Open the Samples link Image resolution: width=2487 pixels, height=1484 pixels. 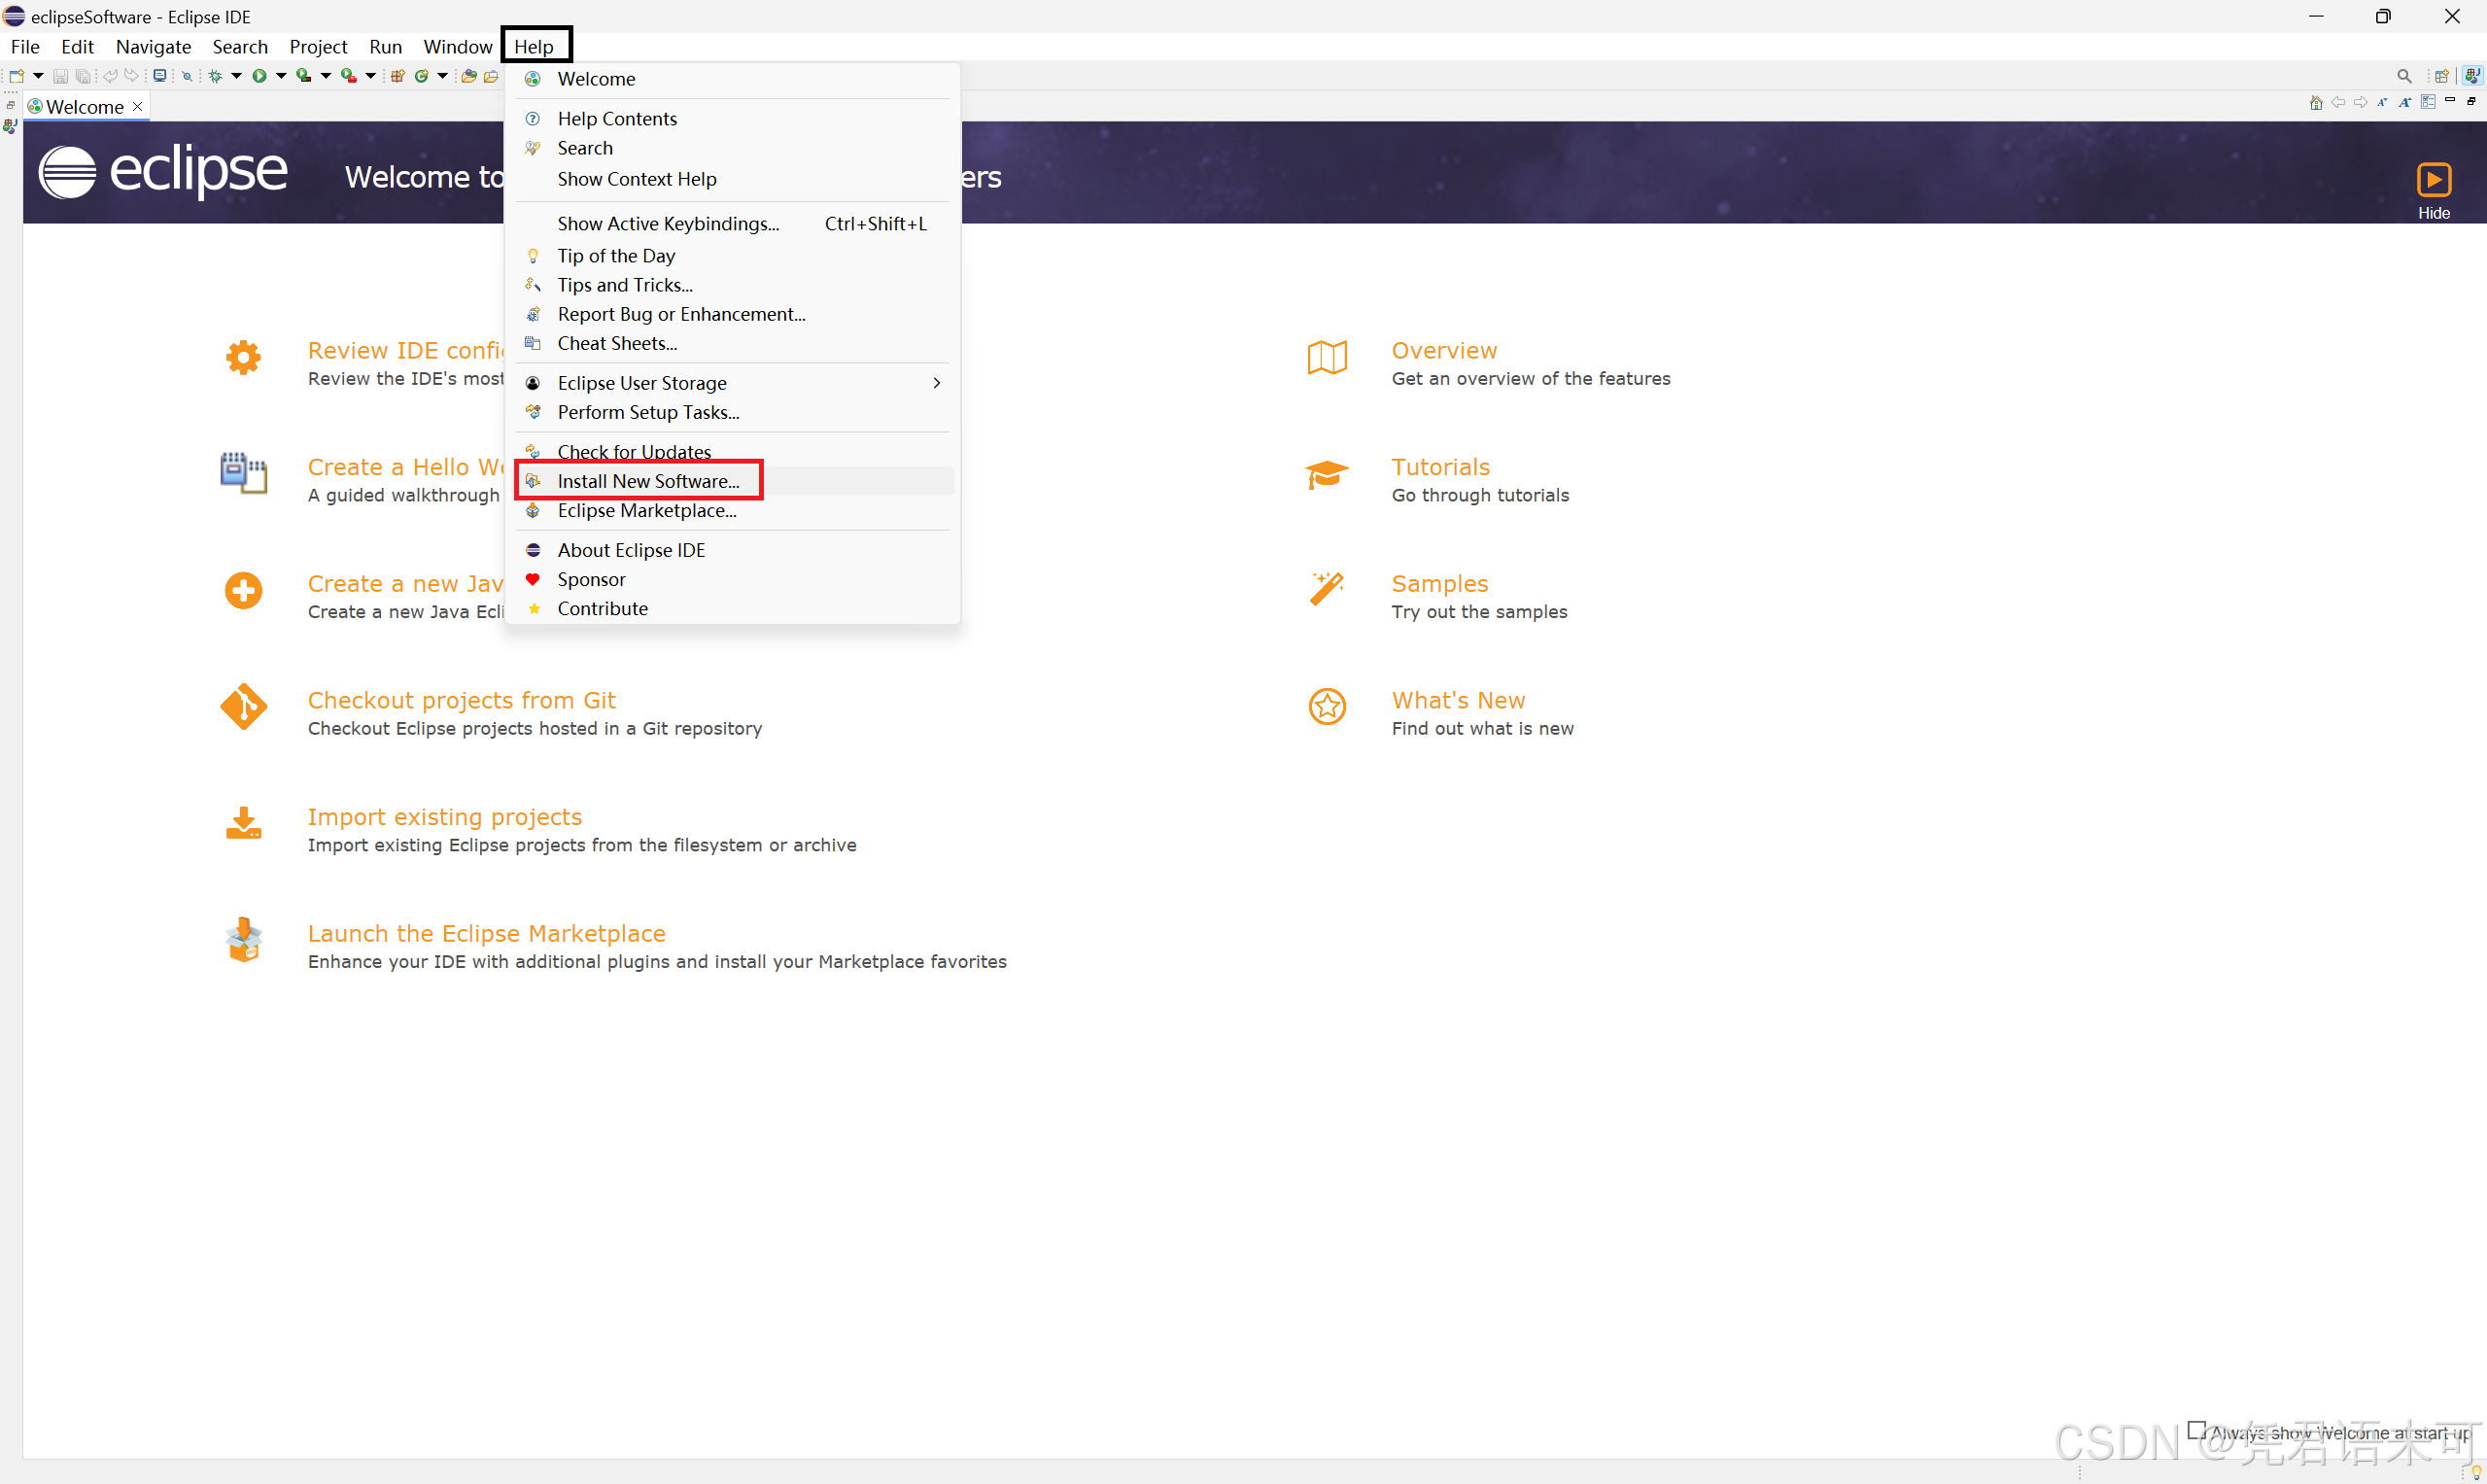pos(1439,583)
